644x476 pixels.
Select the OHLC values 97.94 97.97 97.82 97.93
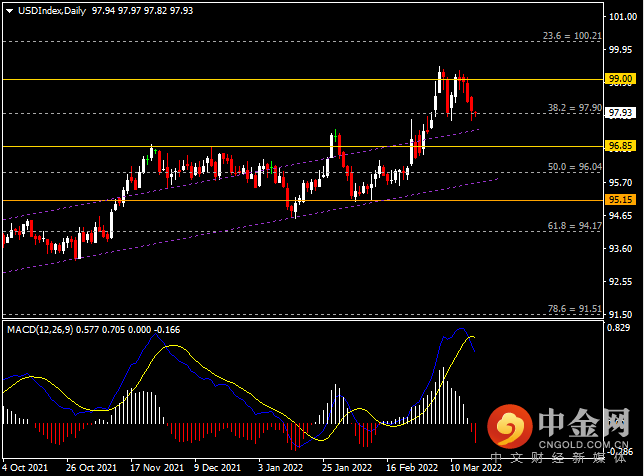click(143, 11)
